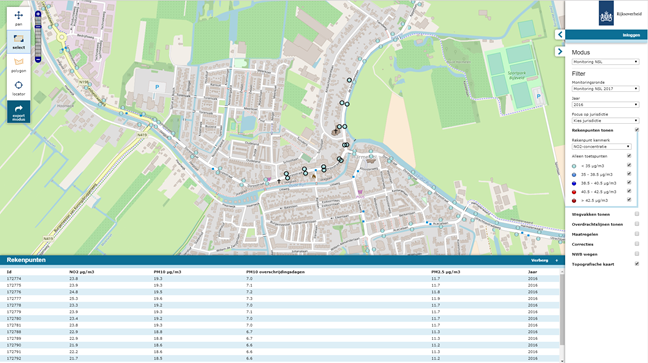This screenshot has height=363, width=648.
Task: Switch to export modus
Action: click(x=19, y=112)
